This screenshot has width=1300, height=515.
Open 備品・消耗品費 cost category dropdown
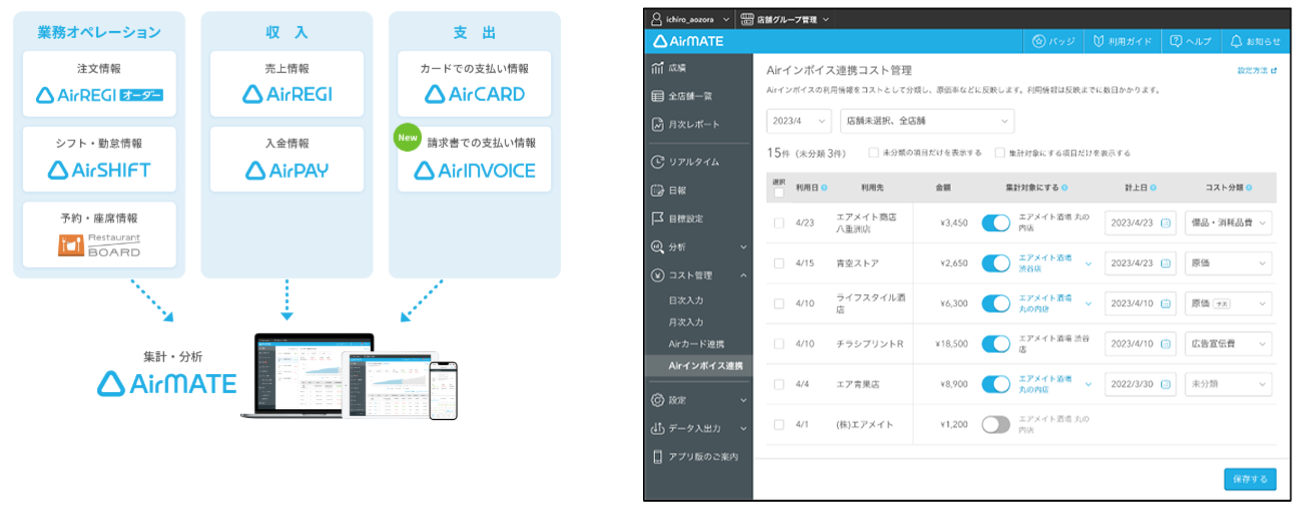pos(1228,223)
